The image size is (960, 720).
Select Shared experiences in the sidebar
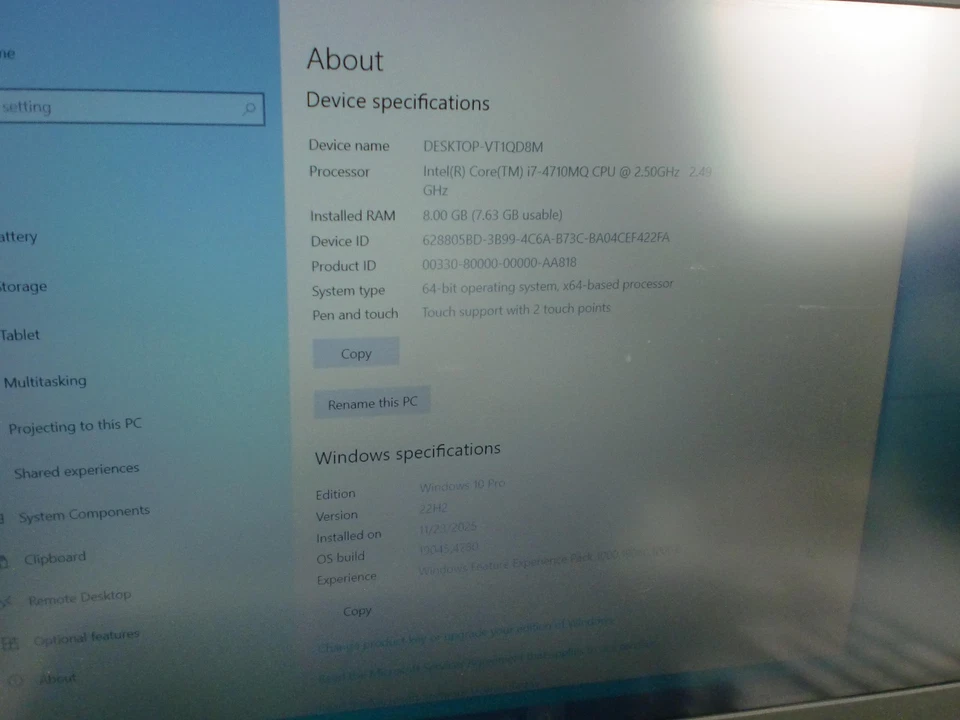coord(78,469)
